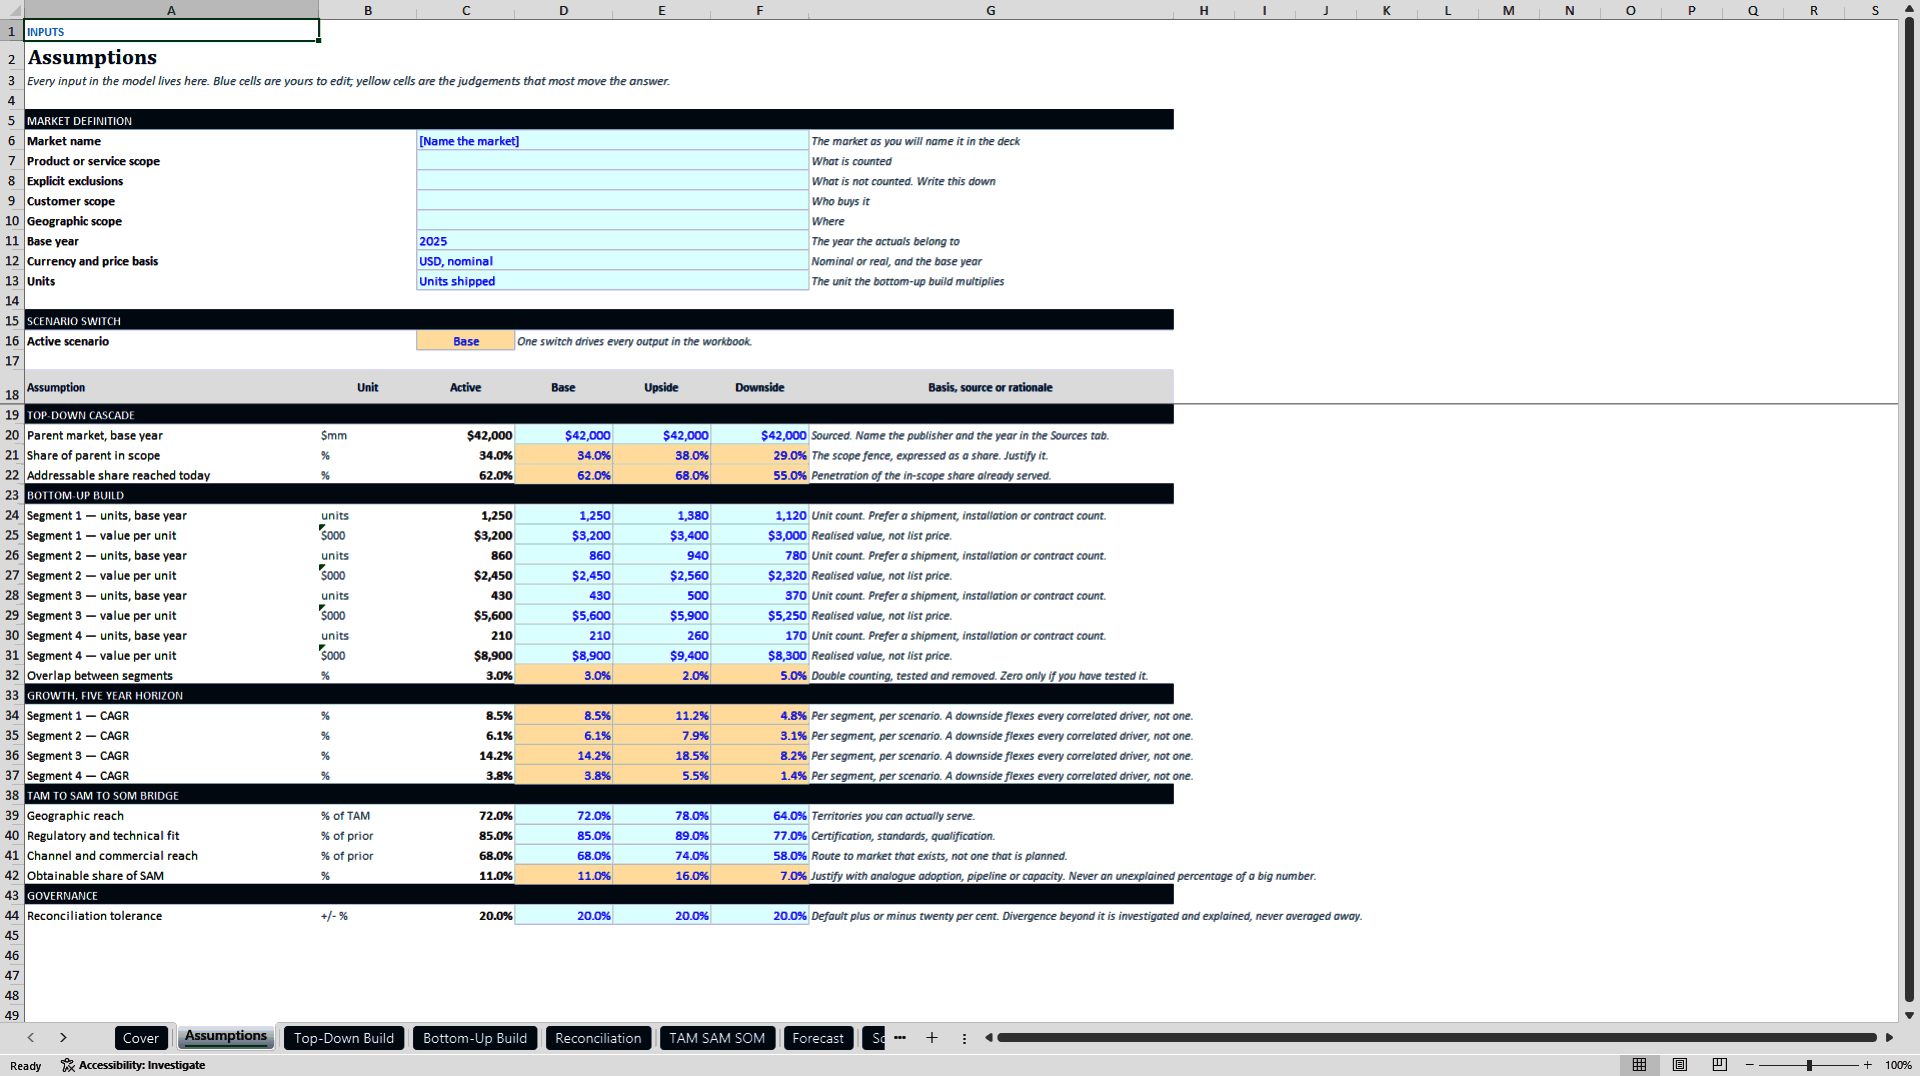Viewport: 1920px width, 1076px height.
Task: Adjust the zoom slider handle
Action: click(1809, 1065)
